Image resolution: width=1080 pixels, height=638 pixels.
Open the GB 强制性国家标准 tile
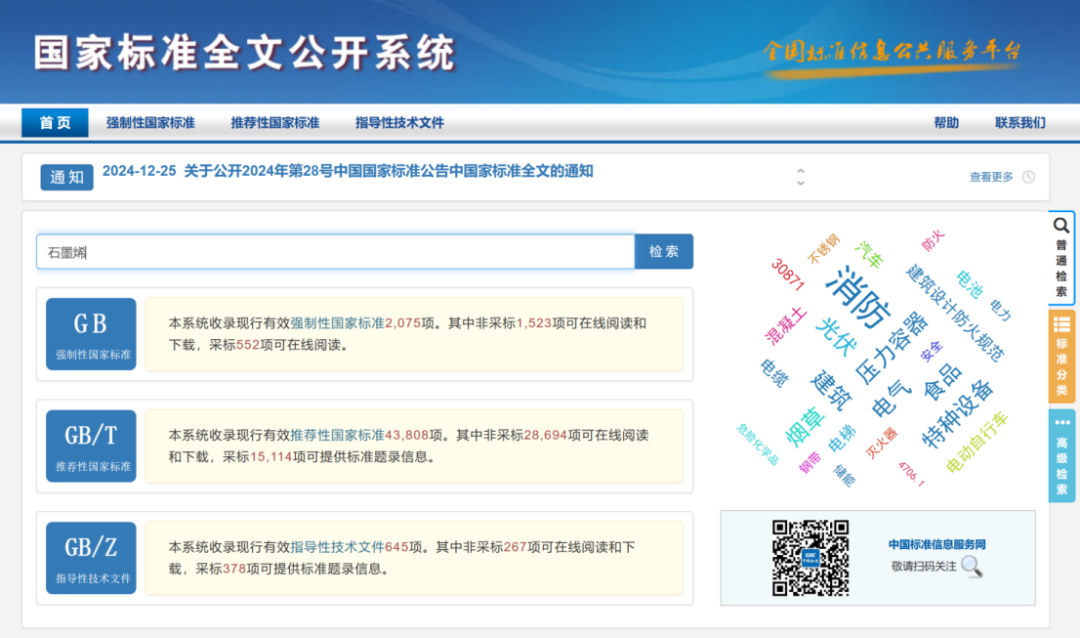point(91,334)
